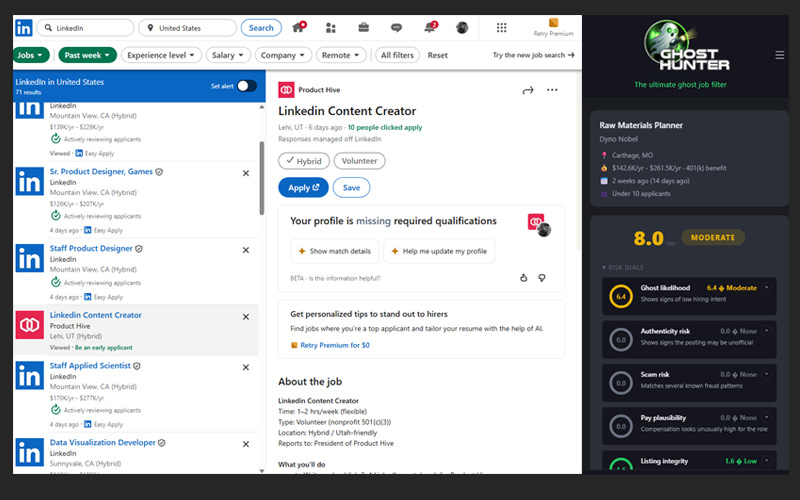The height and width of the screenshot is (500, 800).
Task: Open the Past week date filter
Action: coord(88,55)
